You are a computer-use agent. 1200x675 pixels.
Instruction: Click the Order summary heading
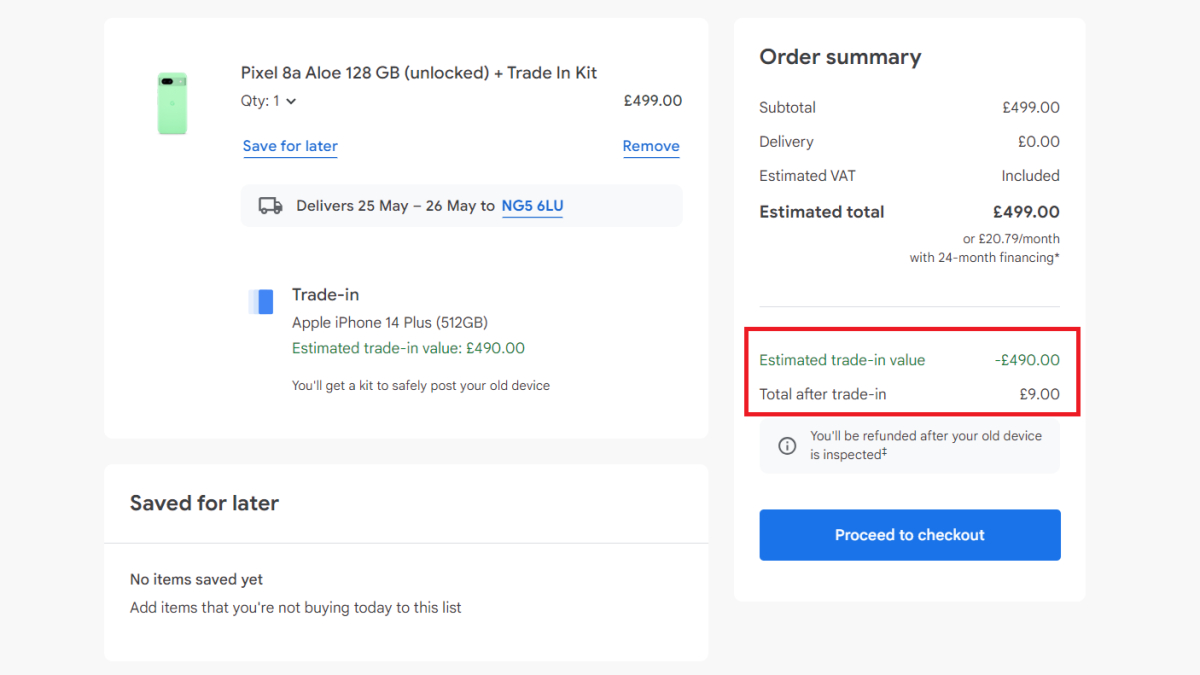click(840, 57)
